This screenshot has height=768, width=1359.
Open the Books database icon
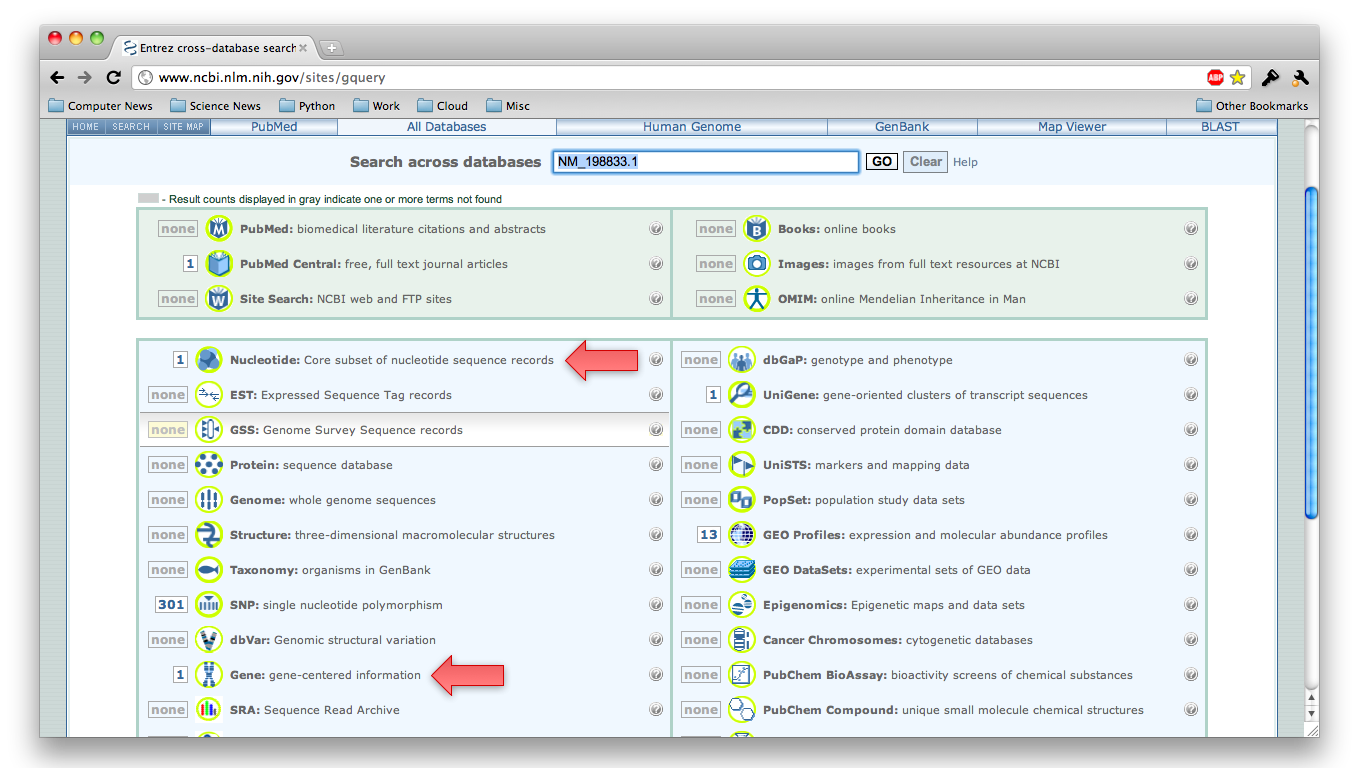point(757,229)
